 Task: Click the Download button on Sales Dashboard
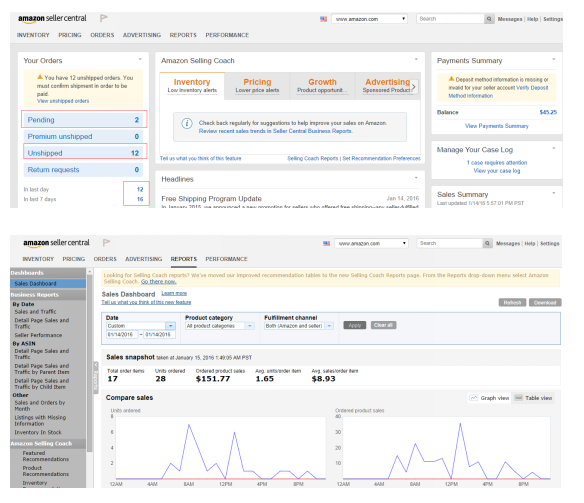point(545,303)
